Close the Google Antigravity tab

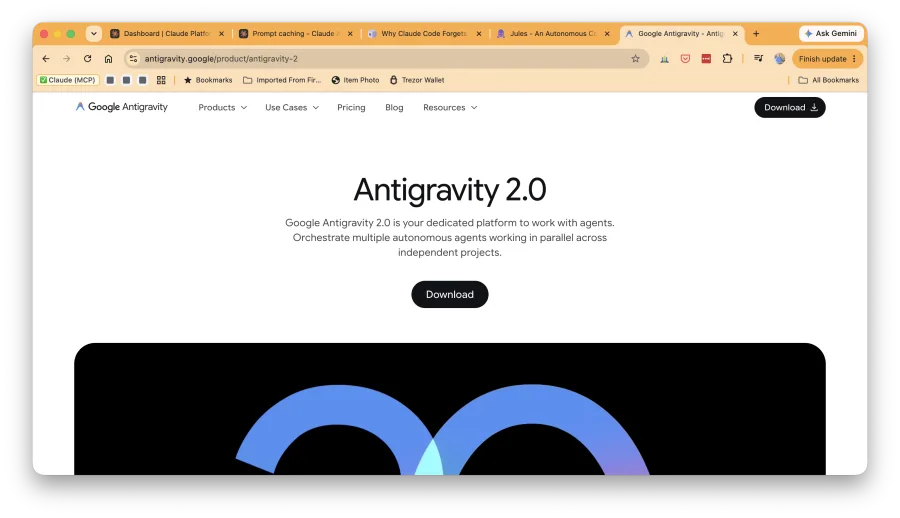(735, 34)
